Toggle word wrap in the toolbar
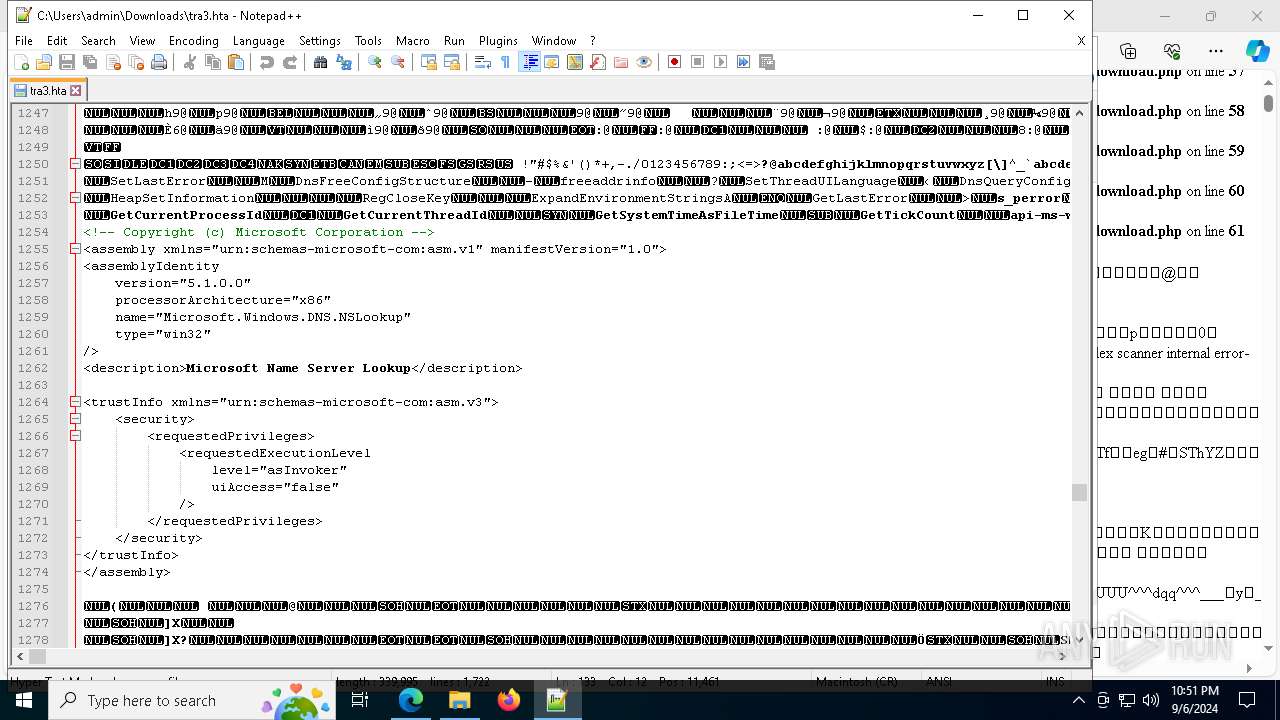The image size is (1280, 720). (x=482, y=62)
